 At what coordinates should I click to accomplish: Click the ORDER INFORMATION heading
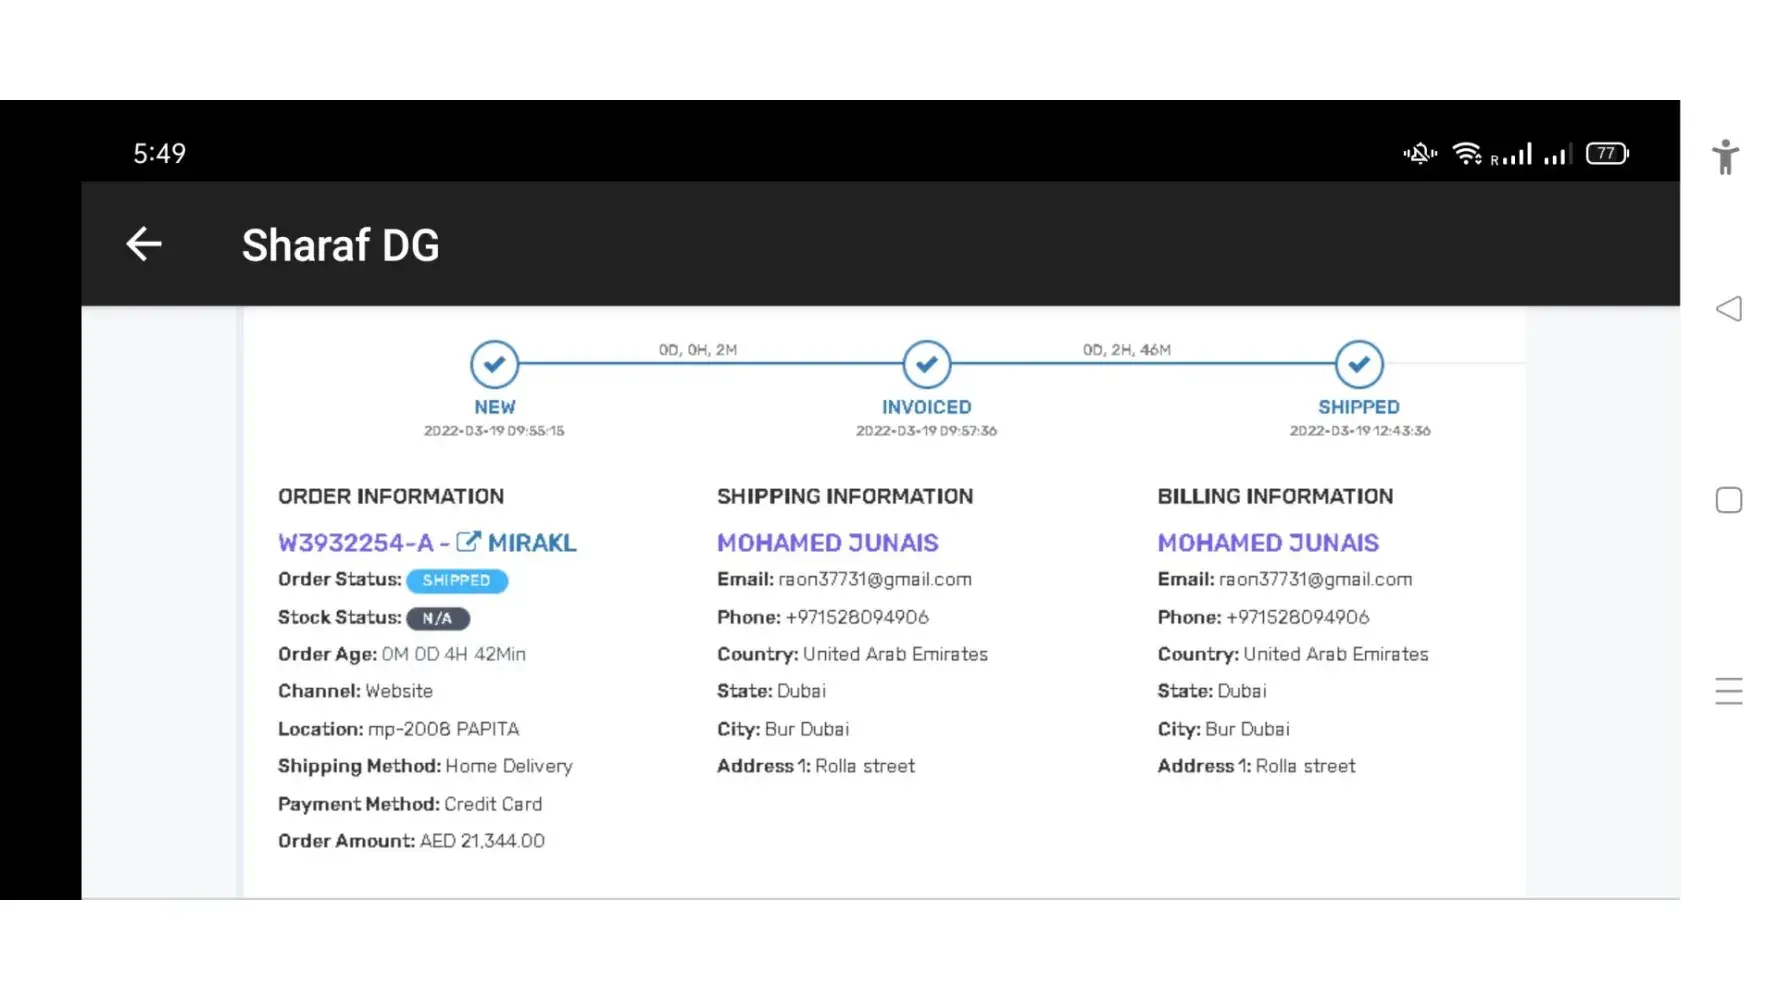[391, 496]
